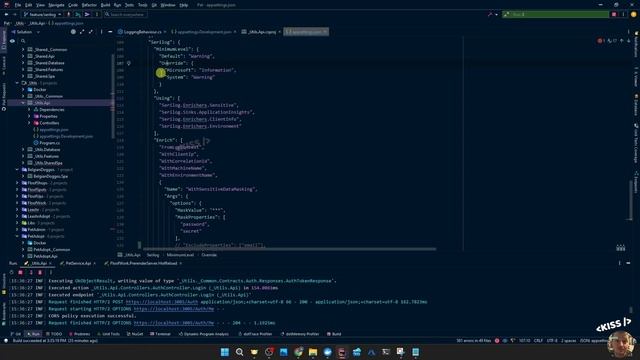Expand the _Shared_Common project
The image size is (640, 360).
[x=23, y=49]
